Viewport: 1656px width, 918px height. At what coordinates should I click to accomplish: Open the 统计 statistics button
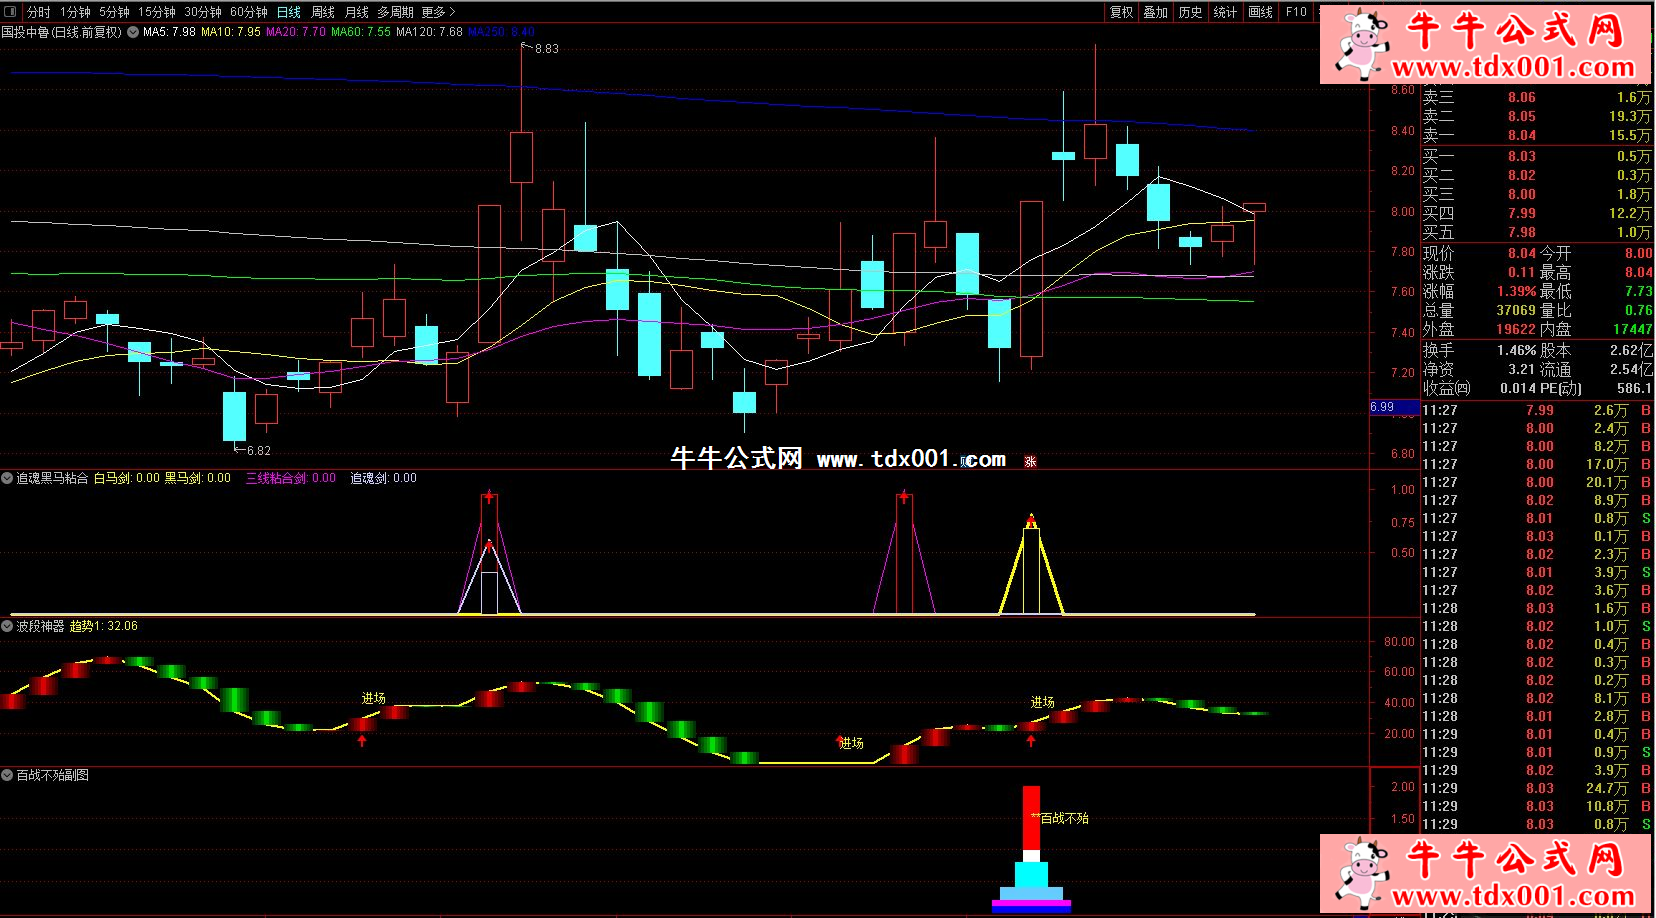tap(1225, 12)
